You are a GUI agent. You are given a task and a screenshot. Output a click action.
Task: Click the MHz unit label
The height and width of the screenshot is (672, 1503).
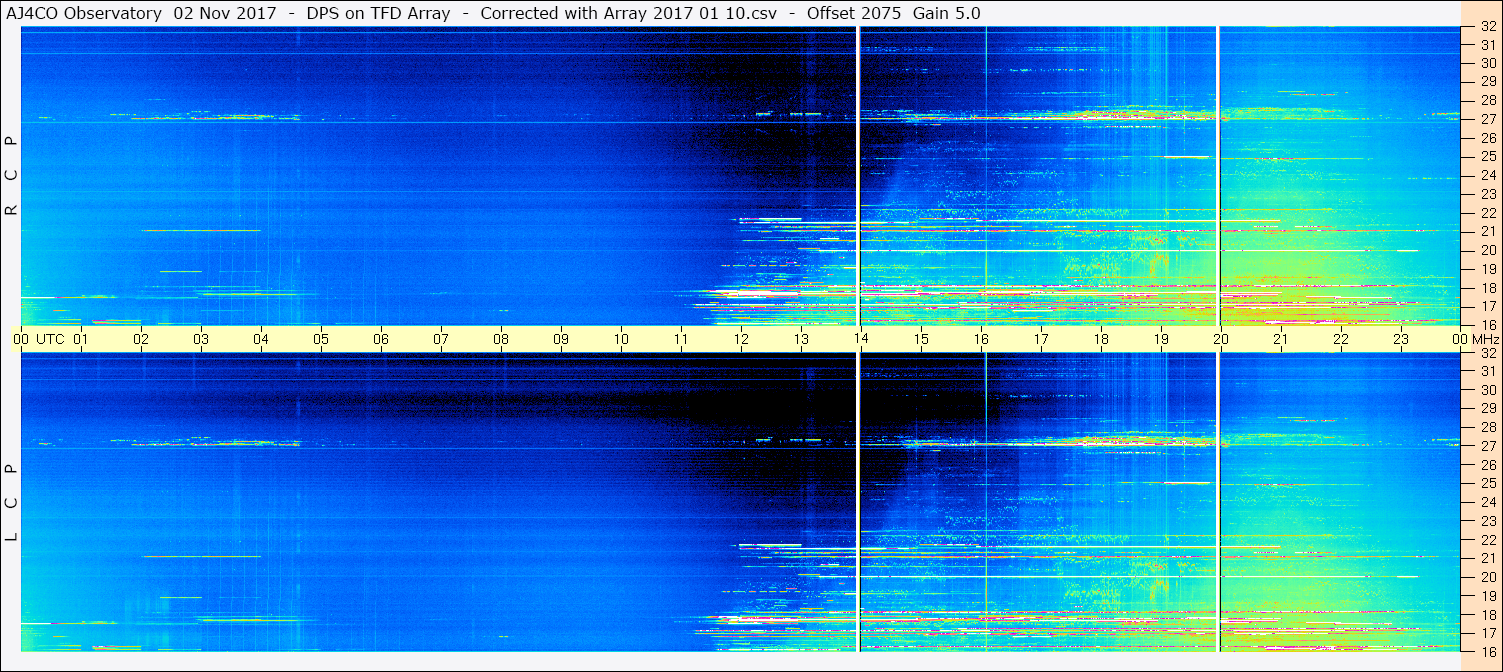[1485, 339]
